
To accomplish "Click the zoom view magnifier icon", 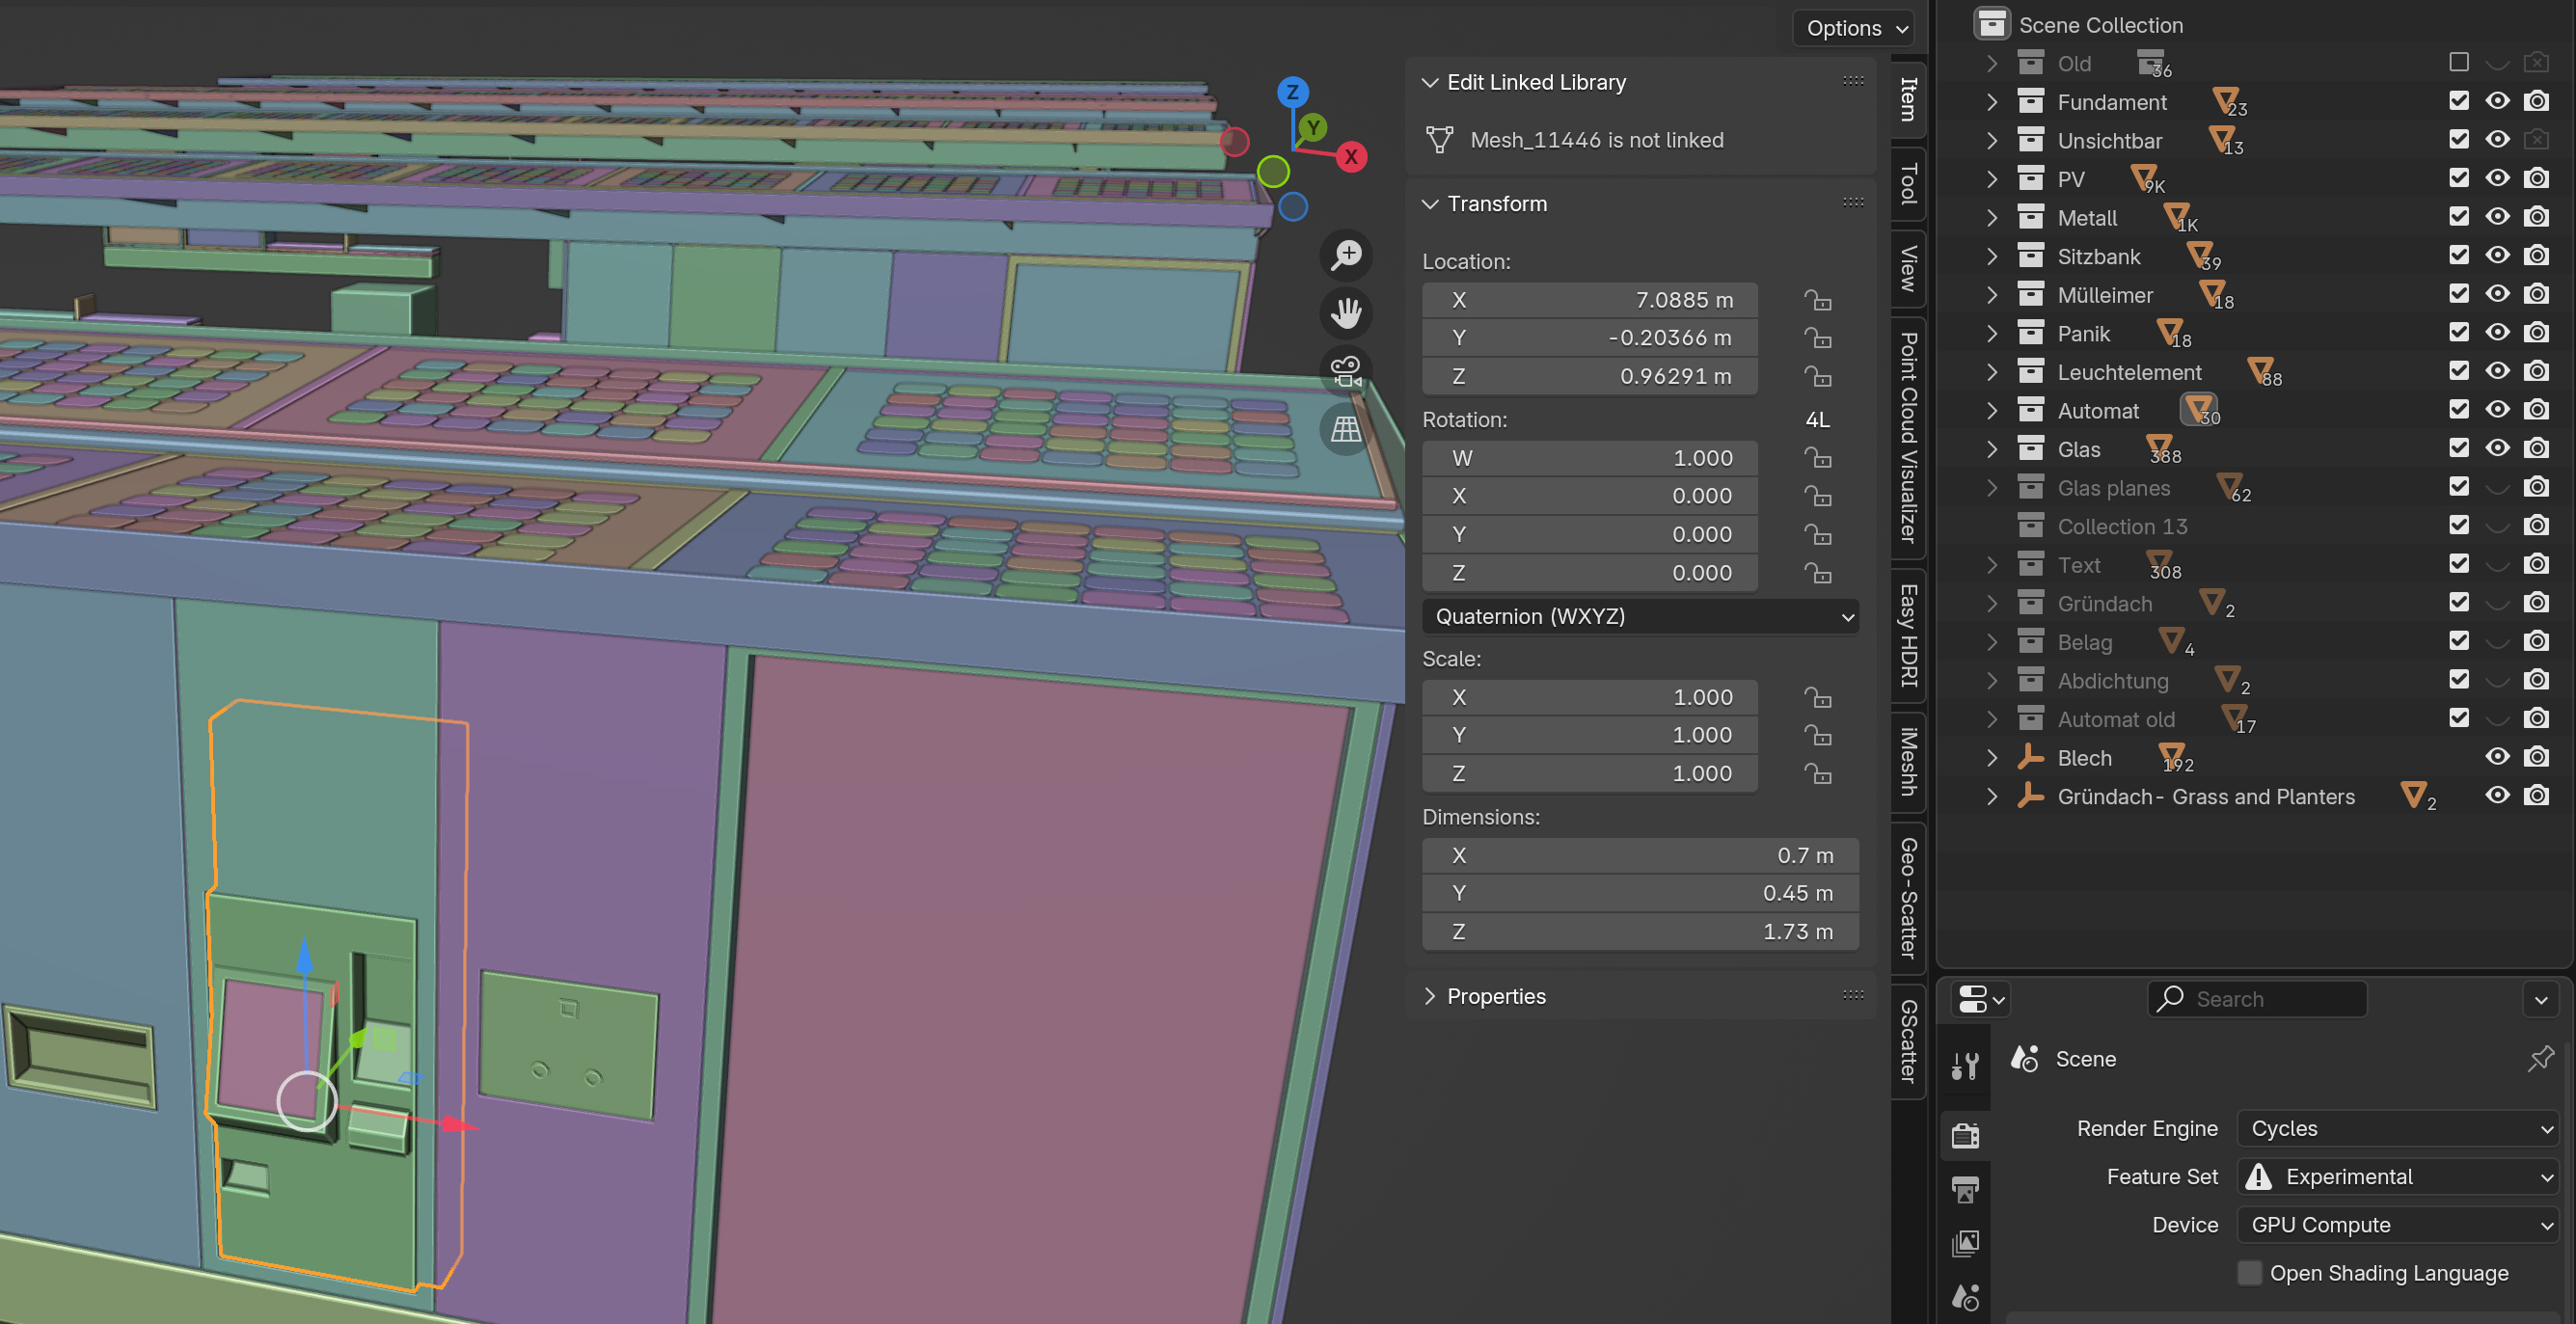I will coord(1346,254).
